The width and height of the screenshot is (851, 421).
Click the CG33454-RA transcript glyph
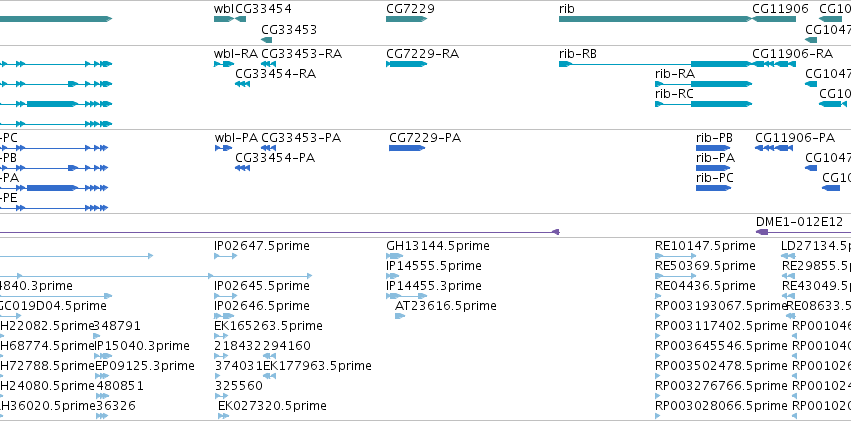pyautogui.click(x=242, y=84)
